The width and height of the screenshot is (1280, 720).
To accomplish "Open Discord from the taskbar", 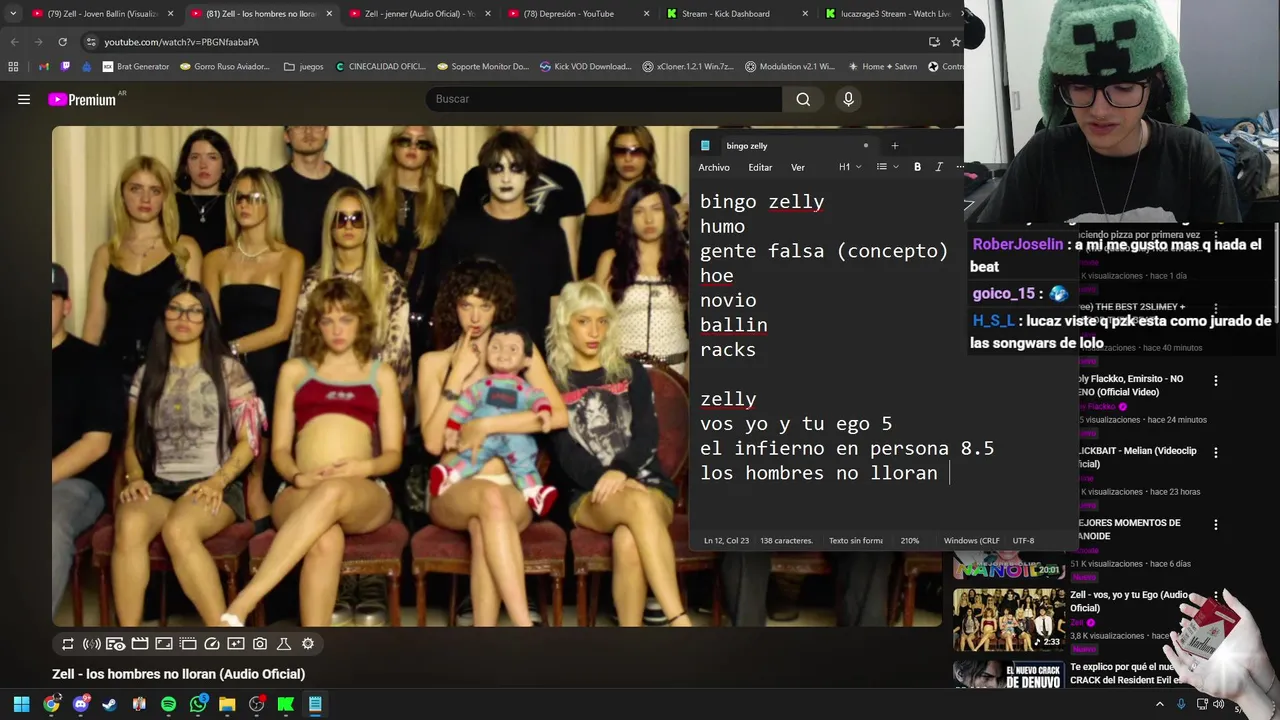I will click(x=81, y=704).
